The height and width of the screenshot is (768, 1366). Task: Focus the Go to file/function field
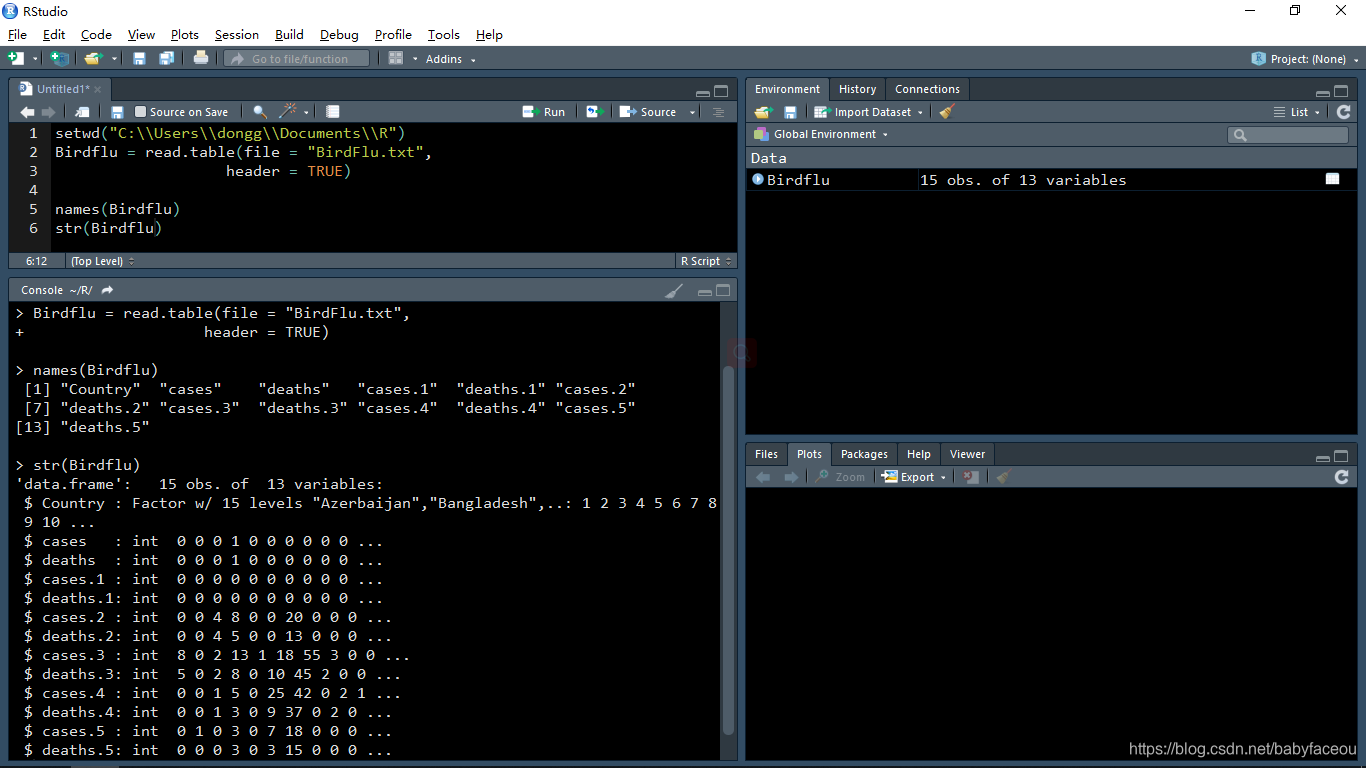296,59
